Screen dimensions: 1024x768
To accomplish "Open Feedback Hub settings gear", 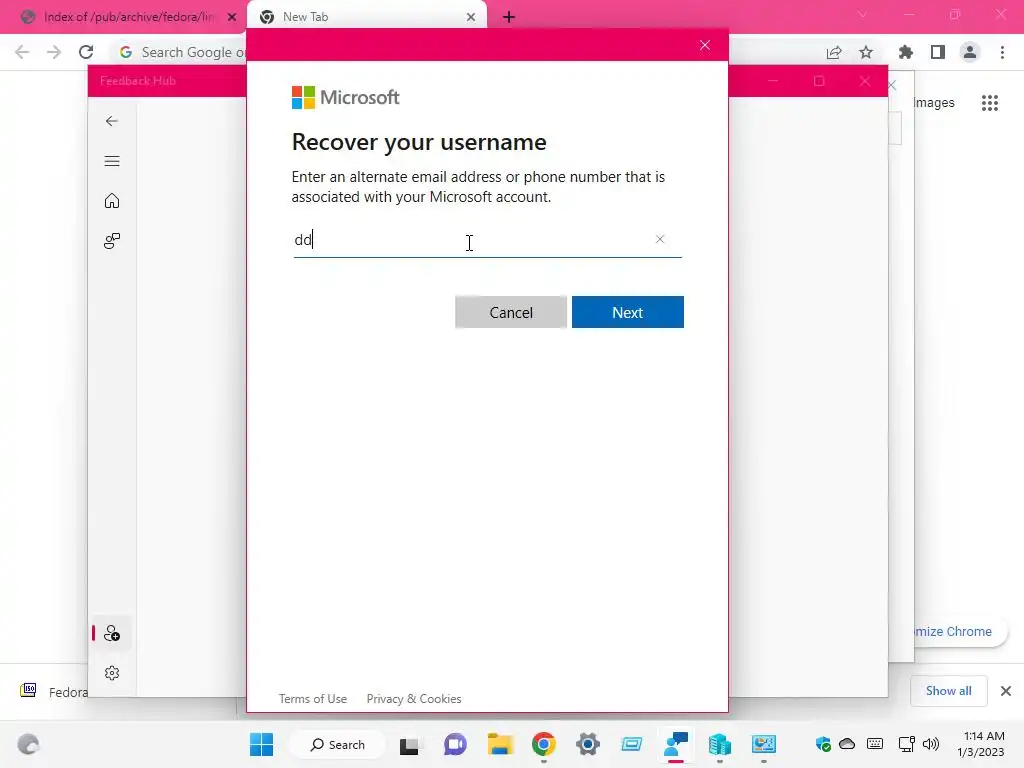I will [x=112, y=673].
